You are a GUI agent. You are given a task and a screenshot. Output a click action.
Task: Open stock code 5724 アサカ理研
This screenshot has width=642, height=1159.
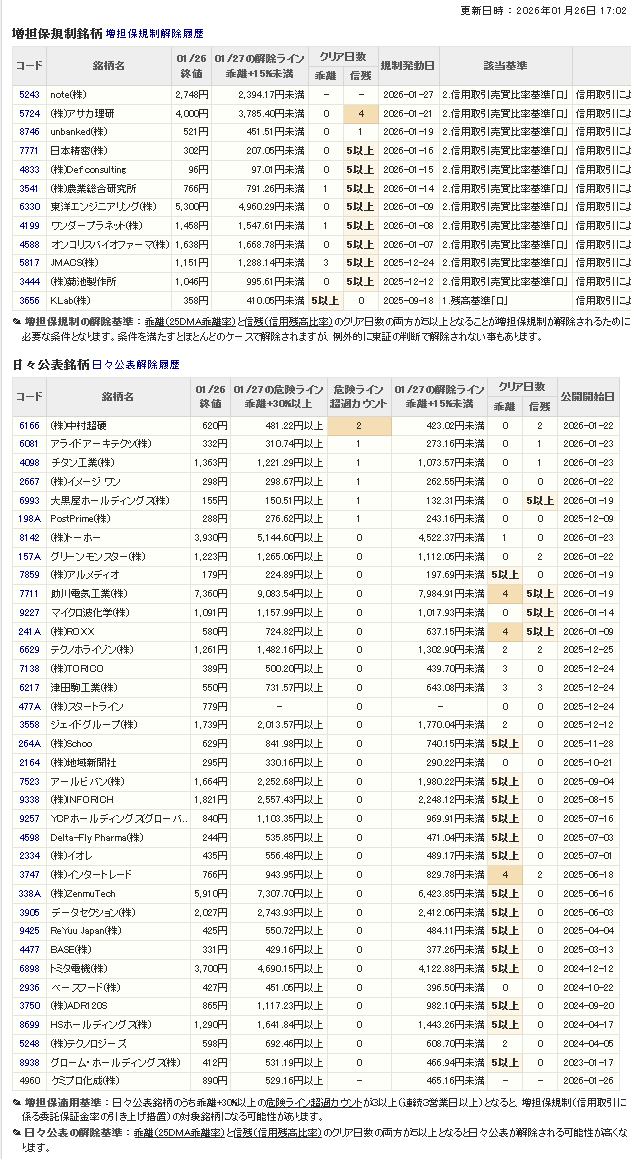tap(29, 113)
